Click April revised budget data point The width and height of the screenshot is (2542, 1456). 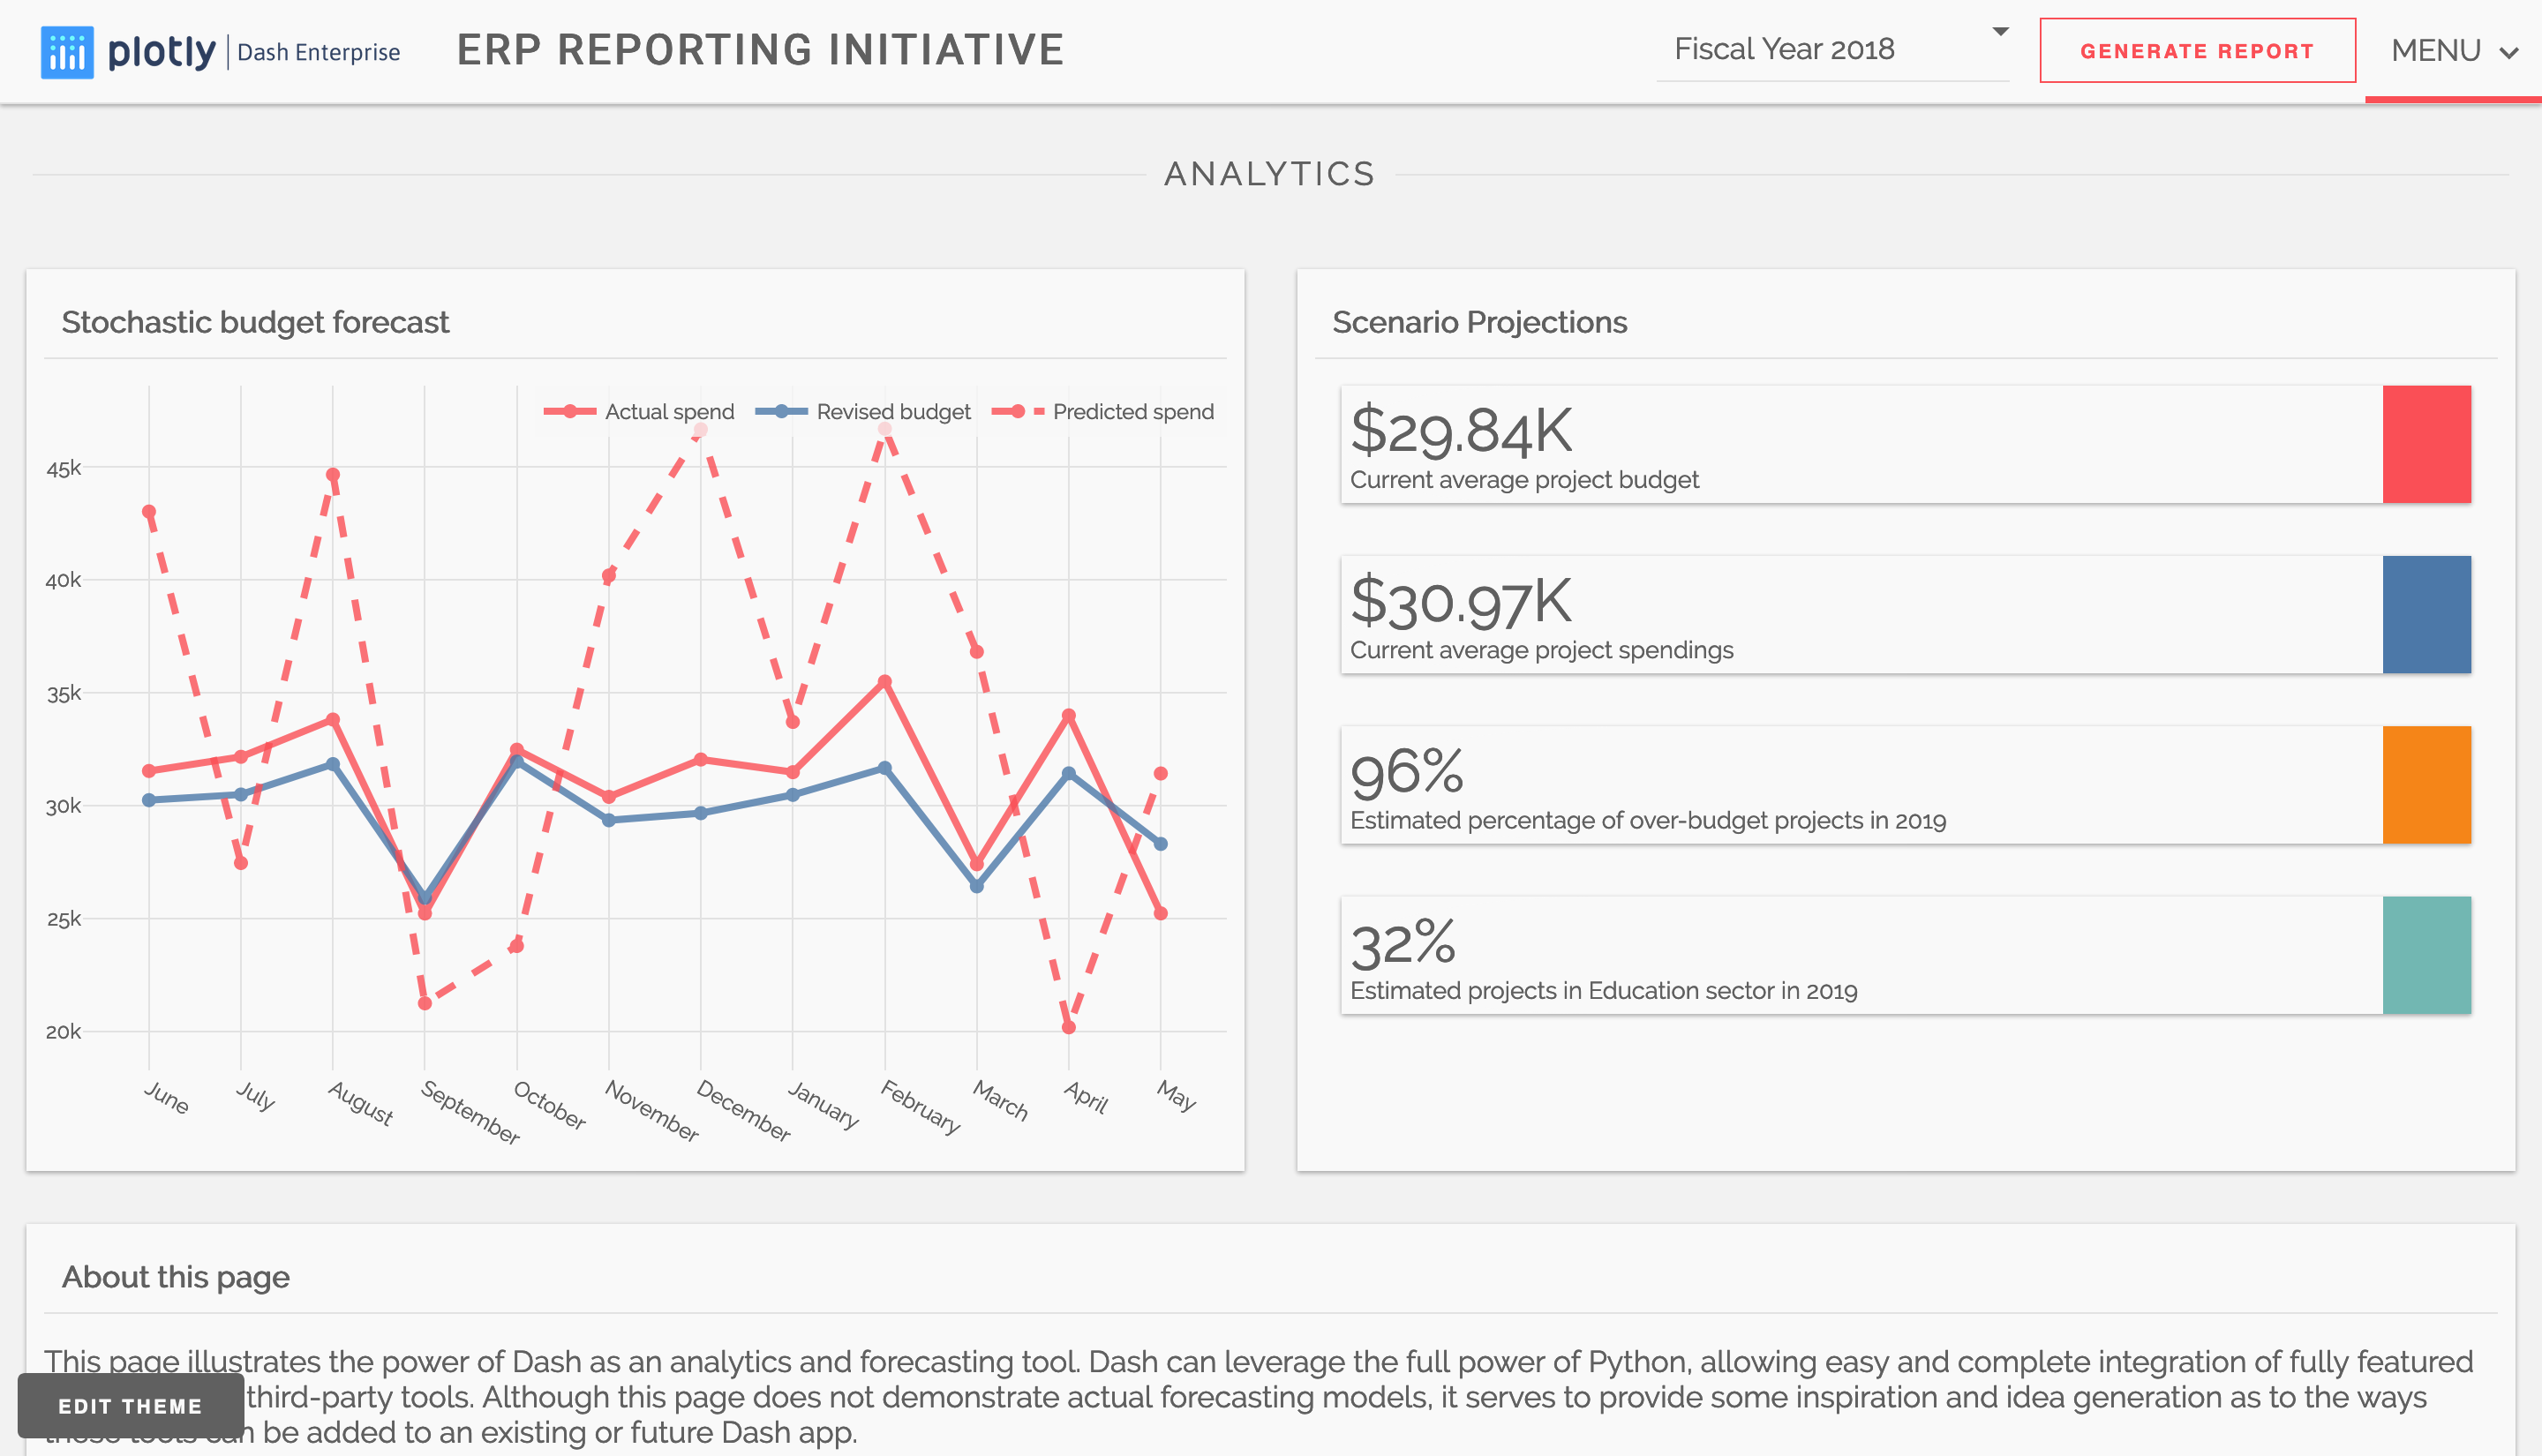(x=1068, y=774)
